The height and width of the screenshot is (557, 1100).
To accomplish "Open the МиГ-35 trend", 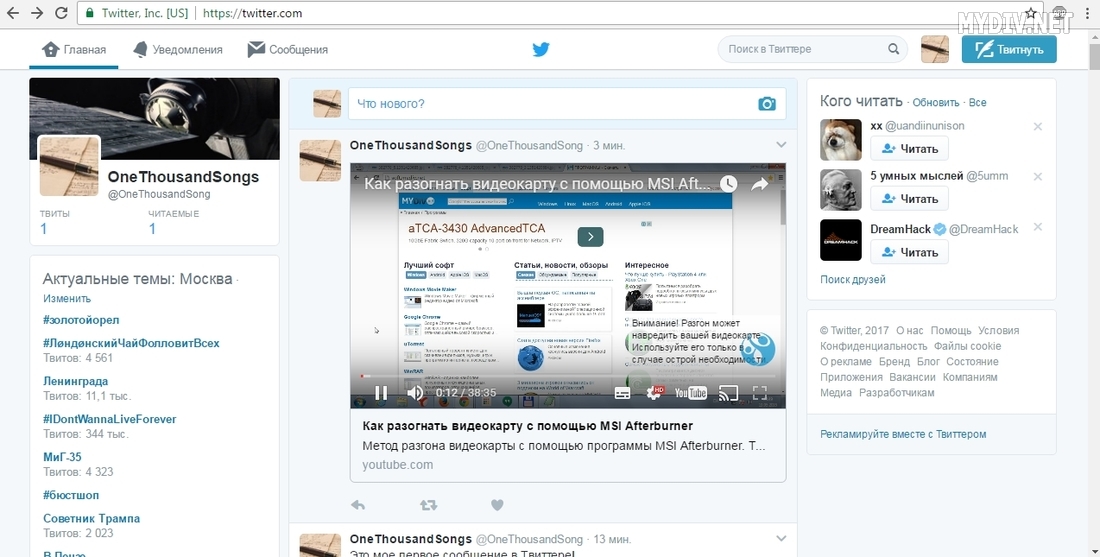I will [62, 457].
